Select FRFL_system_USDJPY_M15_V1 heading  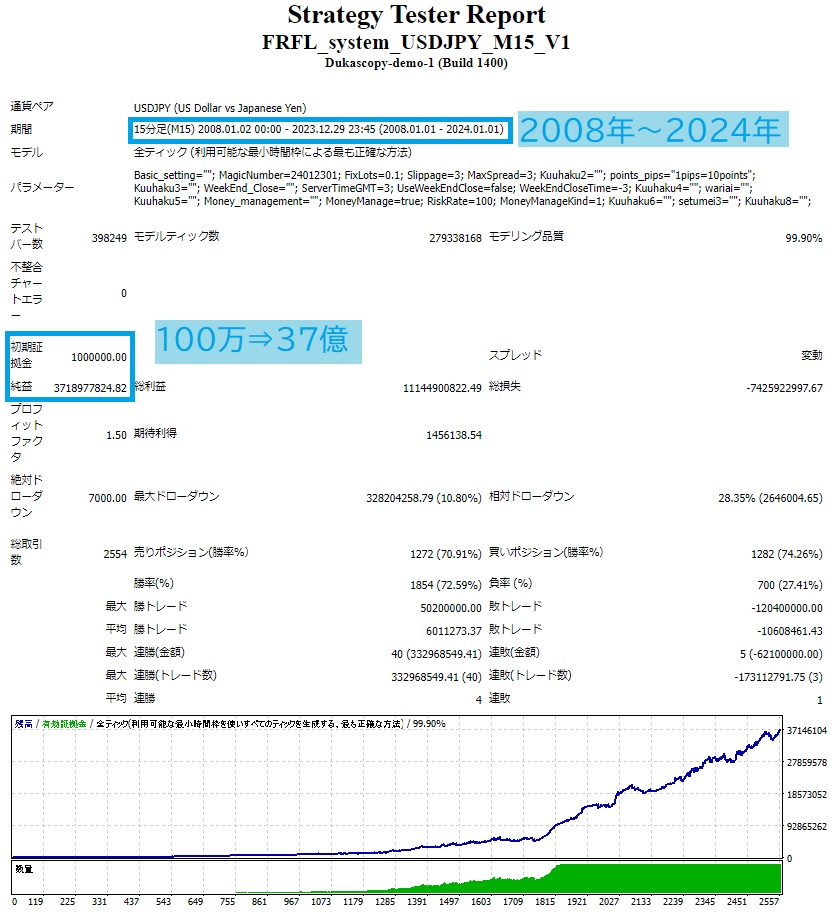(x=416, y=42)
